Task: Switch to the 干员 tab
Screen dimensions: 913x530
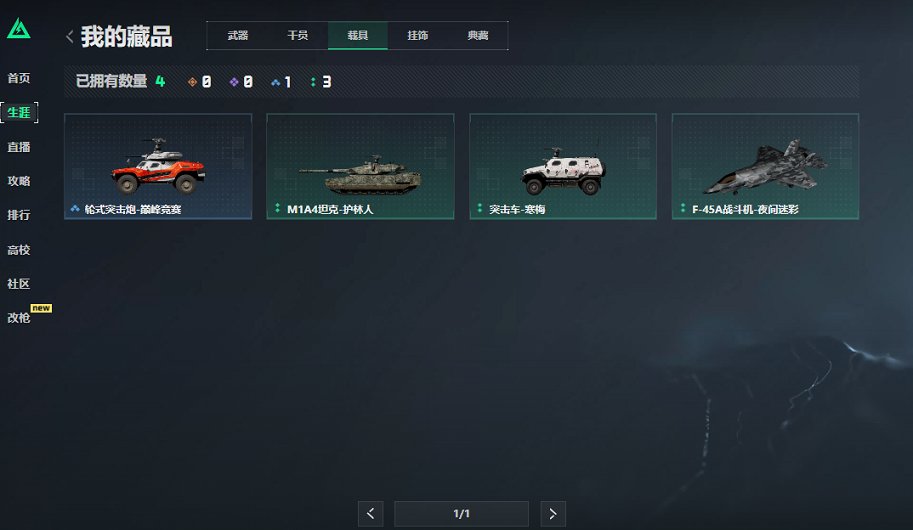Action: point(298,36)
